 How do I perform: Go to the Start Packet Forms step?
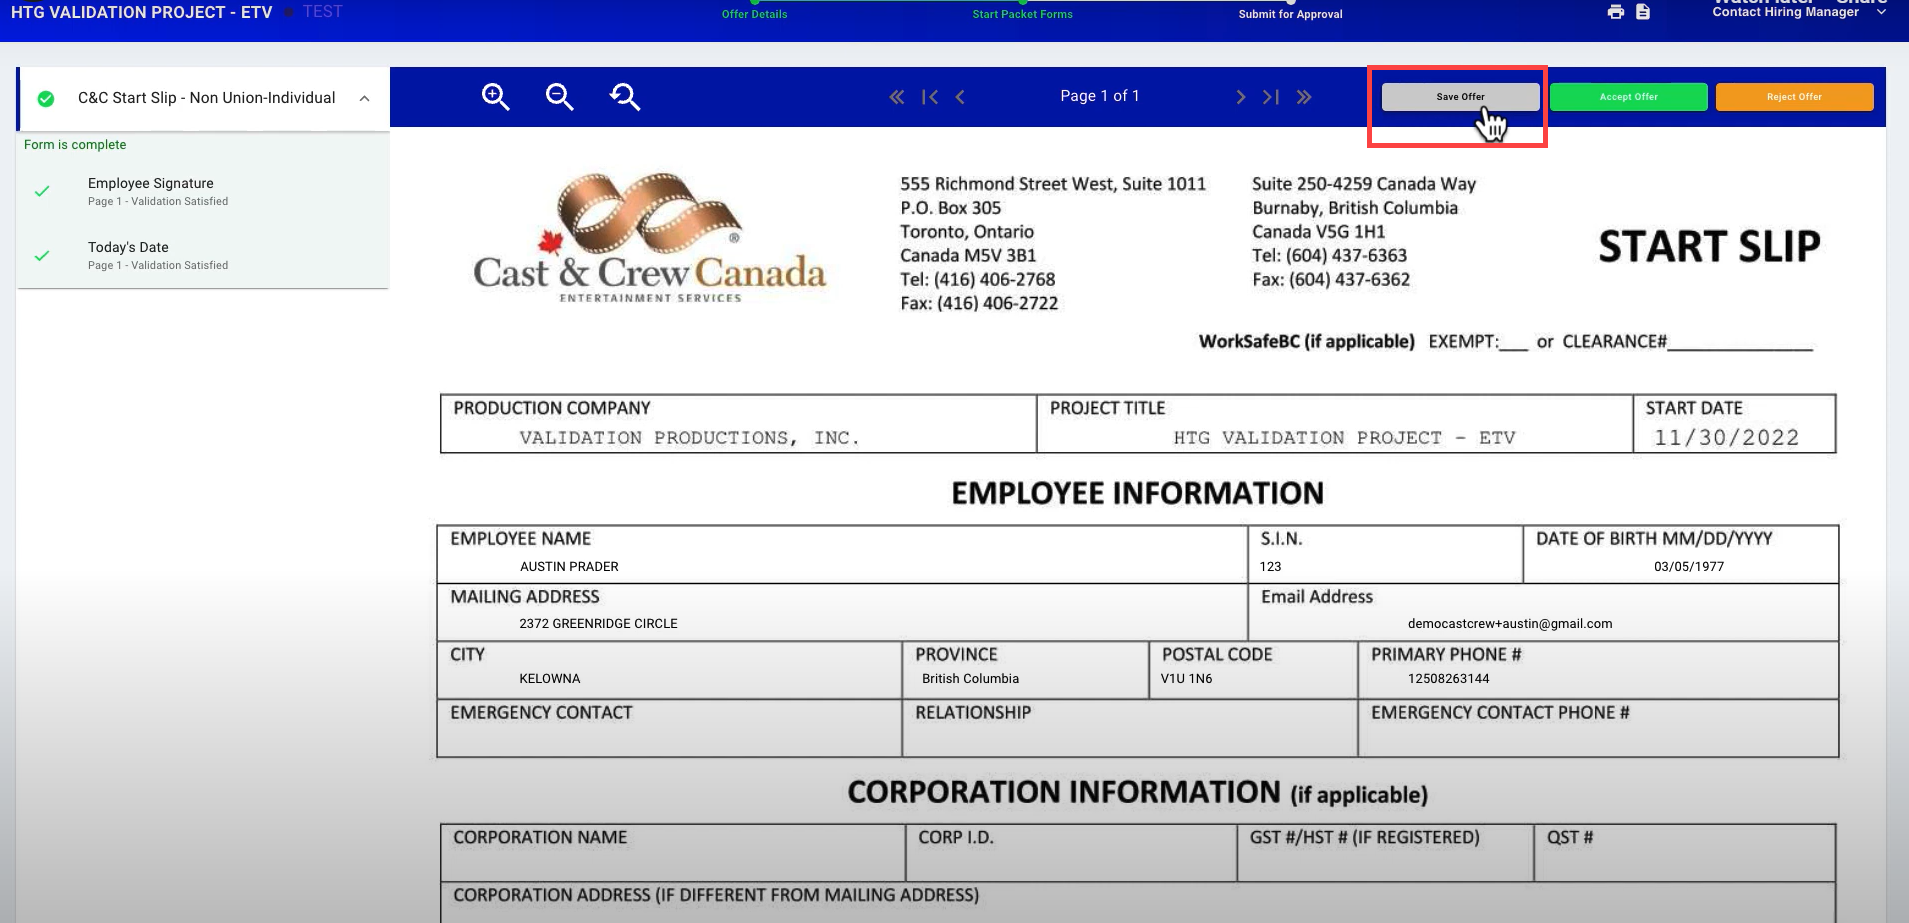click(1022, 14)
